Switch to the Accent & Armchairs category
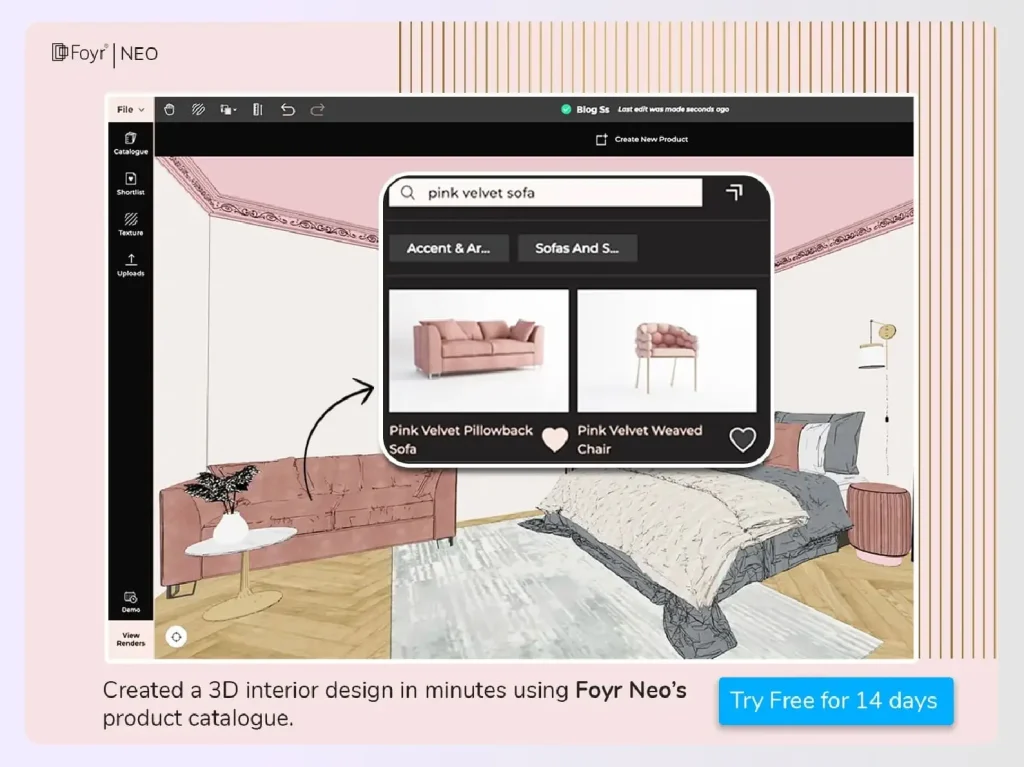 click(448, 248)
